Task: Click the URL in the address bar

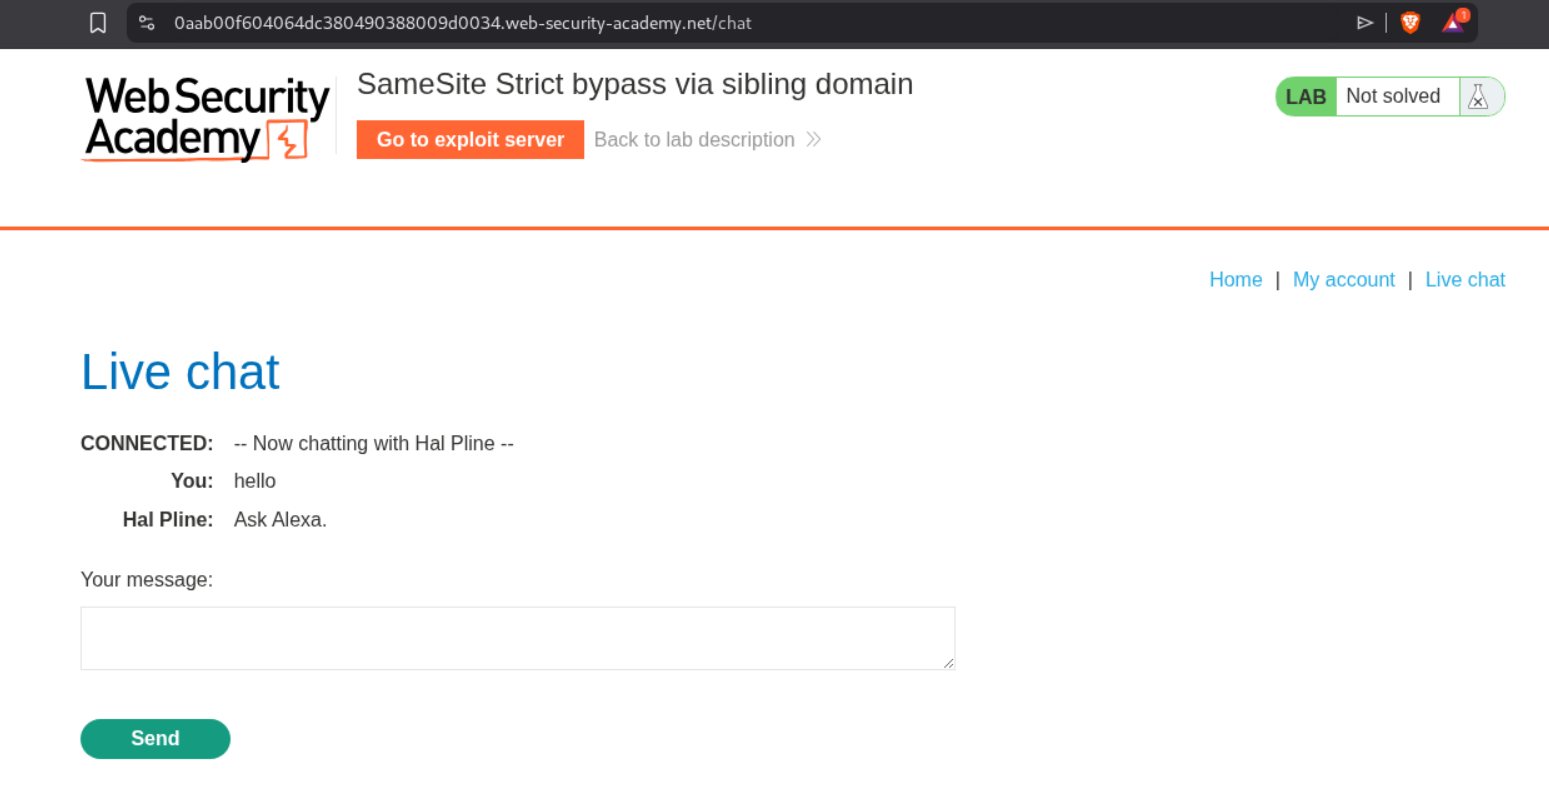Action: point(462,23)
